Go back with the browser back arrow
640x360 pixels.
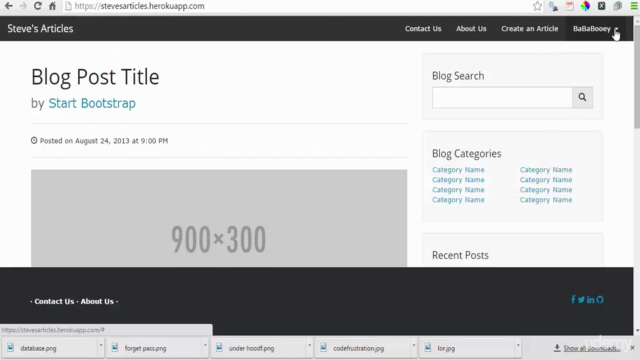tap(8, 6)
